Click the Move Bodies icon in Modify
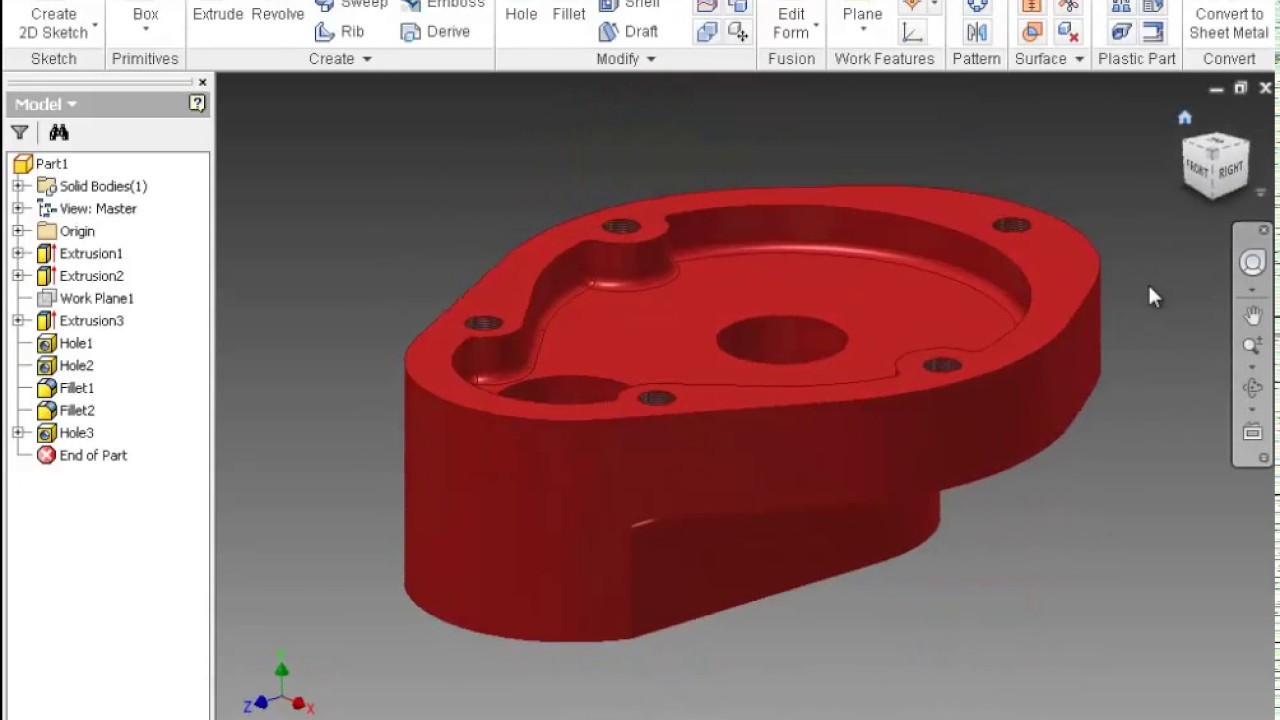1280x720 pixels. 738,32
